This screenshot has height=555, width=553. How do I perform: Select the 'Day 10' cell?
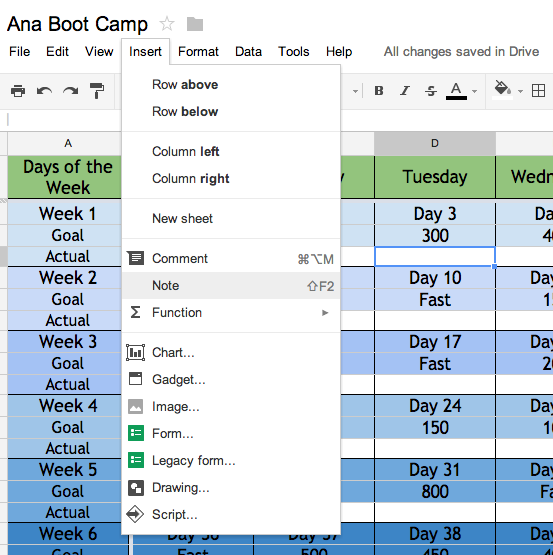point(435,278)
